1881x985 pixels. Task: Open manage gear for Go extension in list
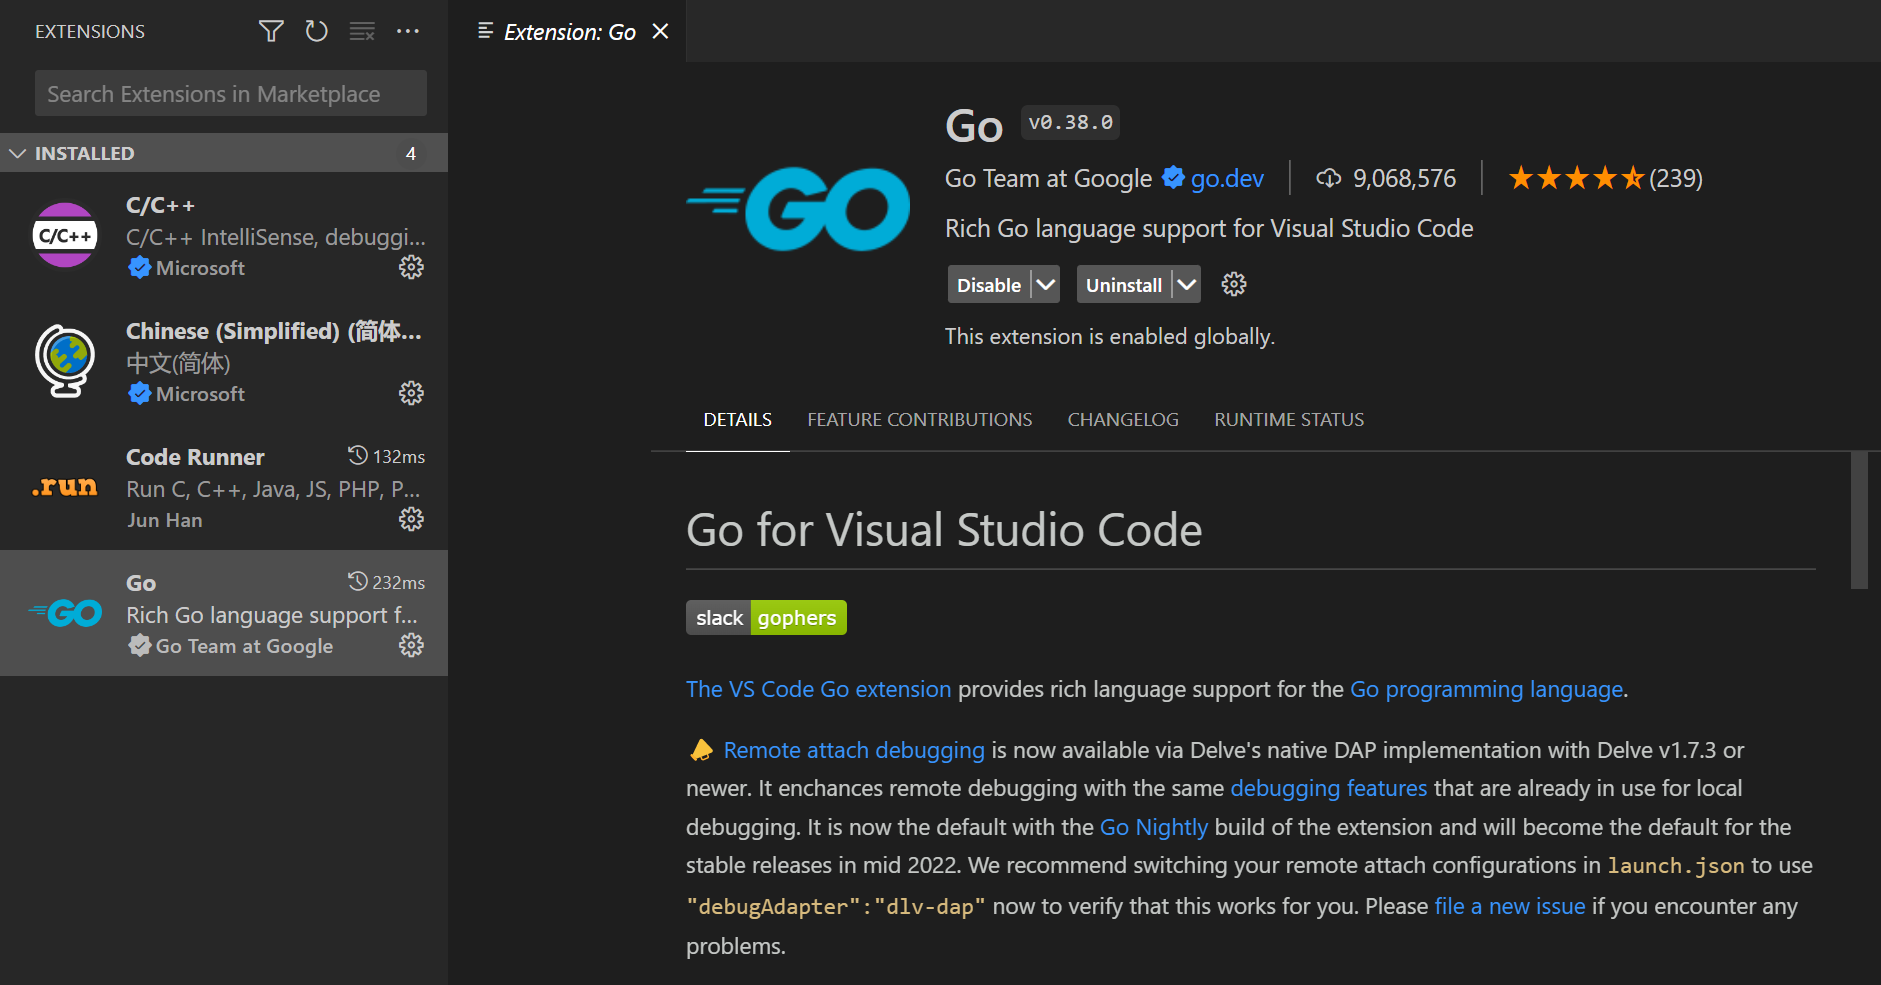click(x=411, y=645)
